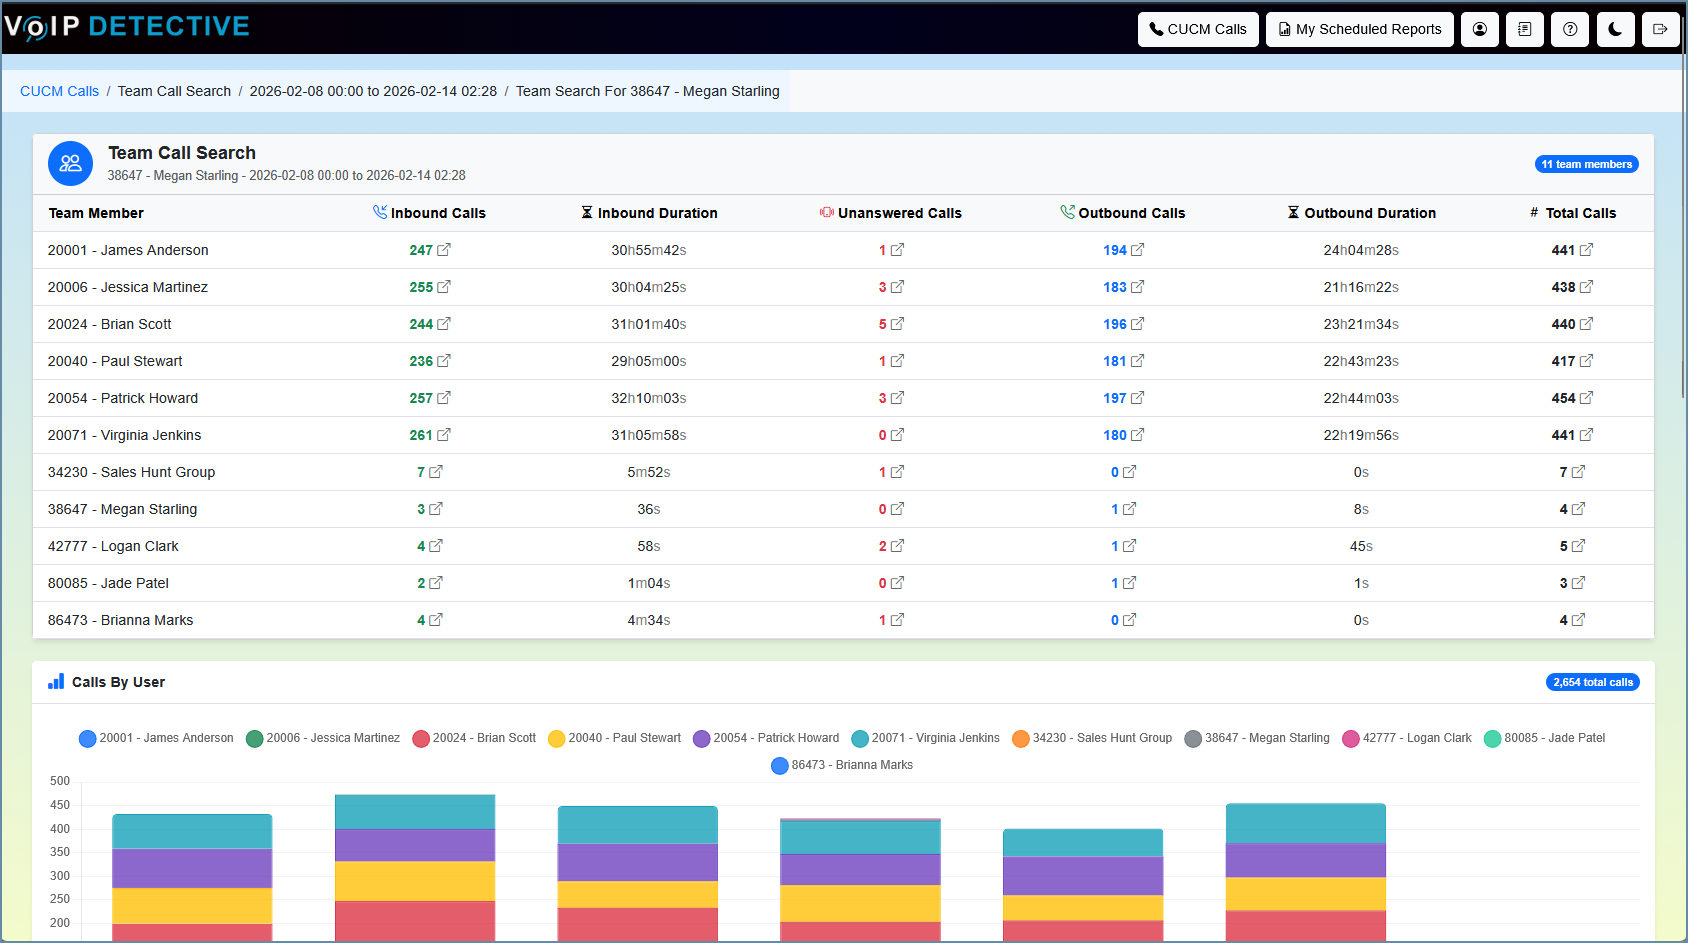Toggle dark mode moon icon
This screenshot has height=943, width=1688.
pyautogui.click(x=1615, y=29)
